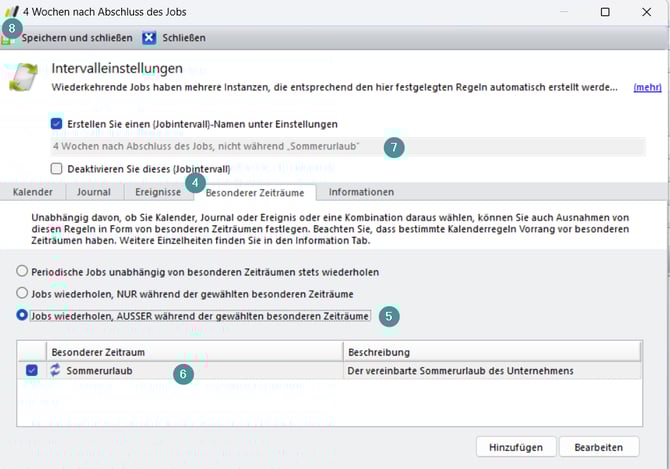Click the blue X Schließen icon
The width and height of the screenshot is (670, 469).
[149, 38]
